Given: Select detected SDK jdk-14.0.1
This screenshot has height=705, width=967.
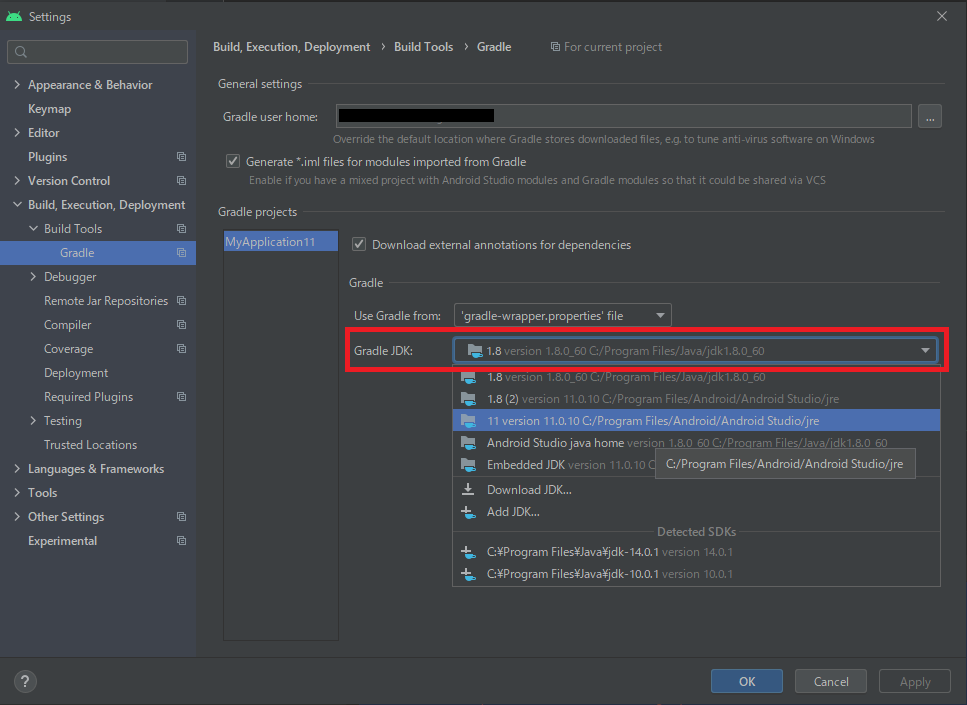Looking at the screenshot, I should pyautogui.click(x=696, y=552).
